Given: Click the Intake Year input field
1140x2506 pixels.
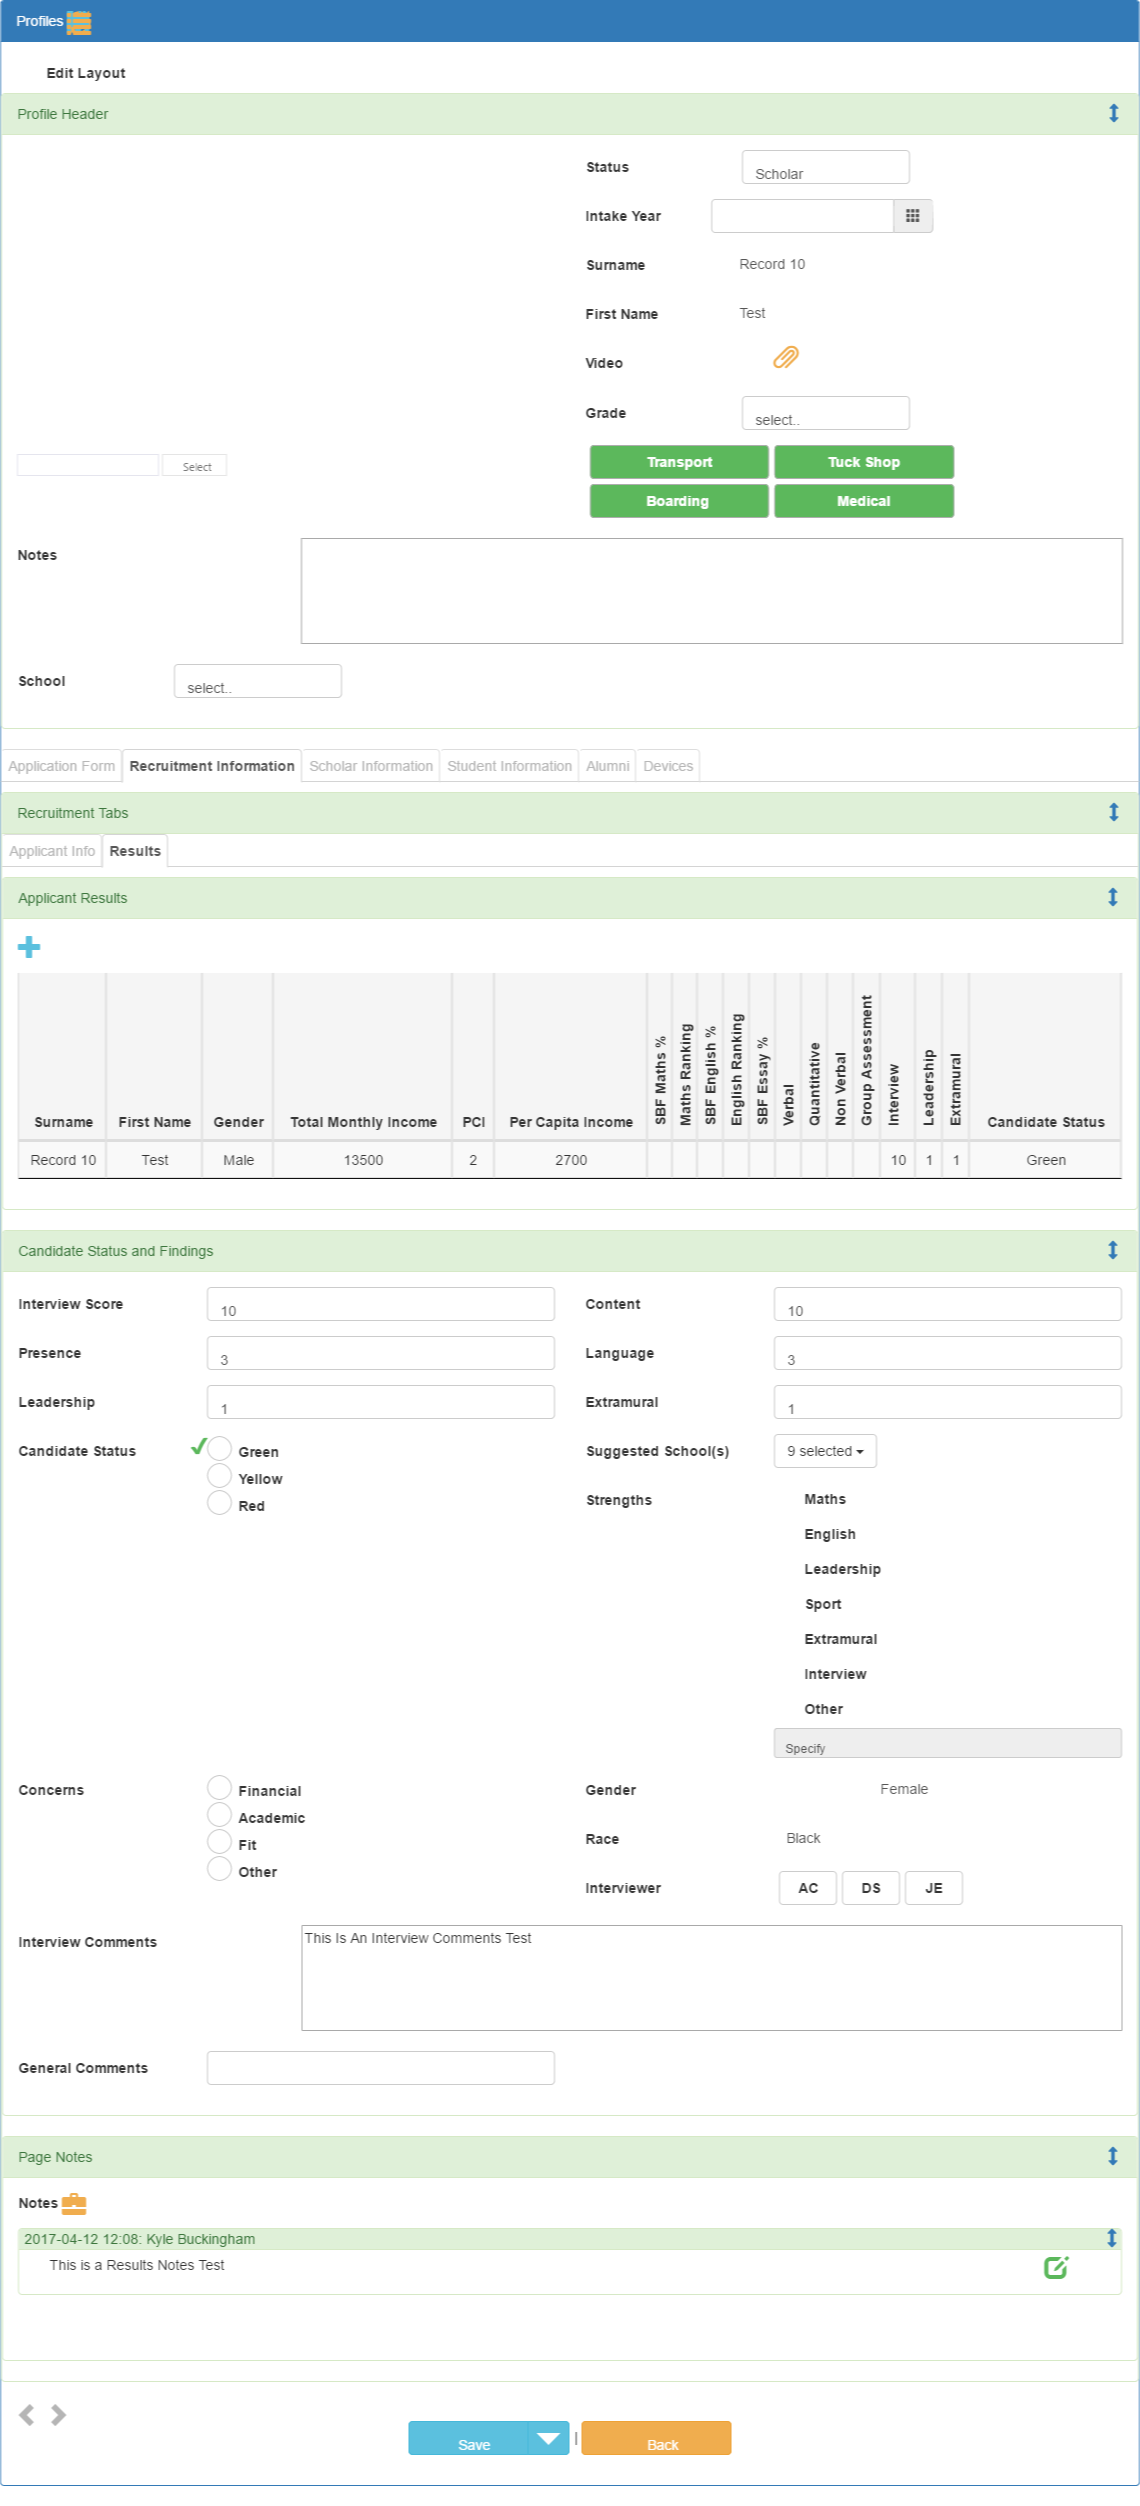Looking at the screenshot, I should tap(802, 216).
